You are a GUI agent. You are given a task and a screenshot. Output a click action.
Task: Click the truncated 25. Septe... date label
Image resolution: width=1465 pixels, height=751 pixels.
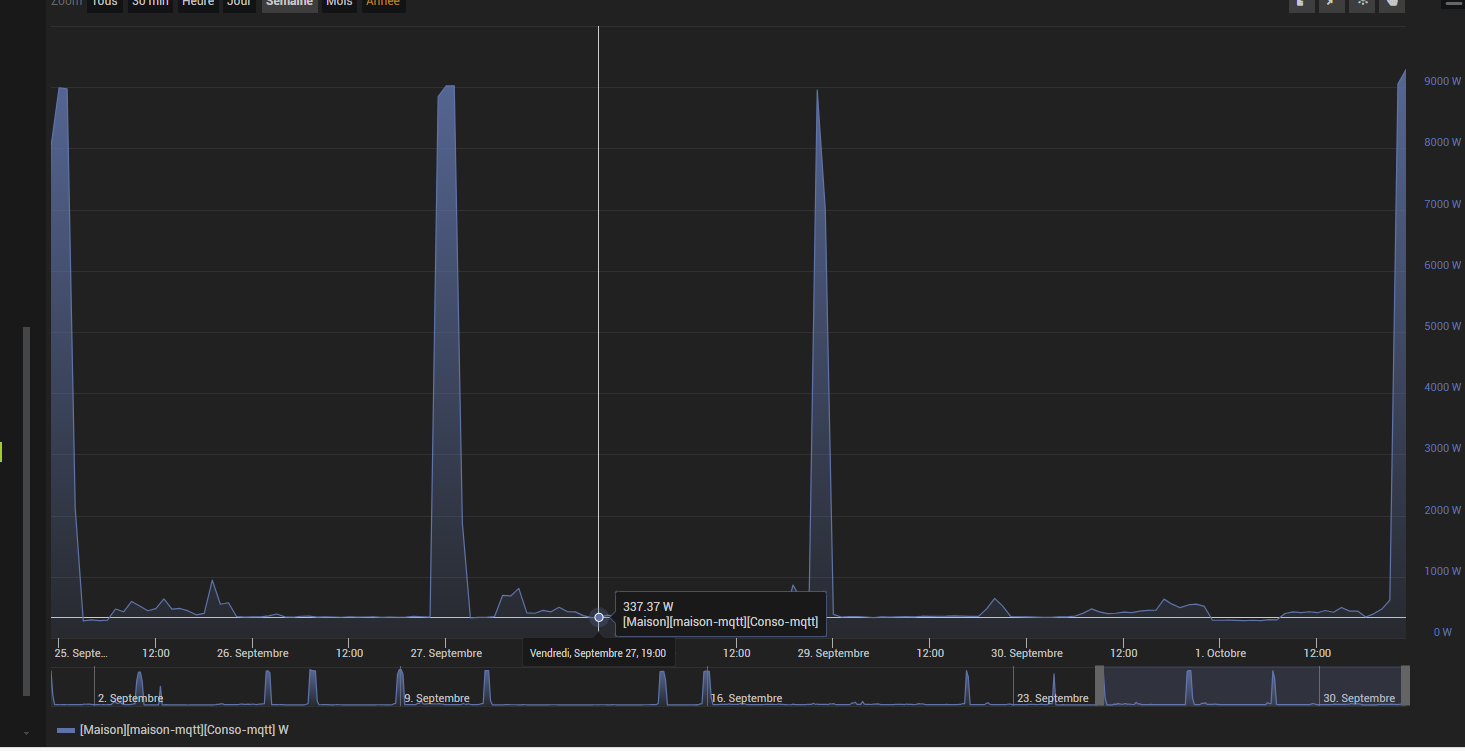click(x=82, y=653)
